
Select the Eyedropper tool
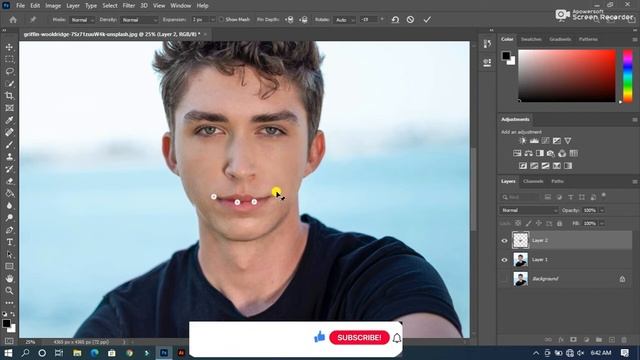click(9, 120)
